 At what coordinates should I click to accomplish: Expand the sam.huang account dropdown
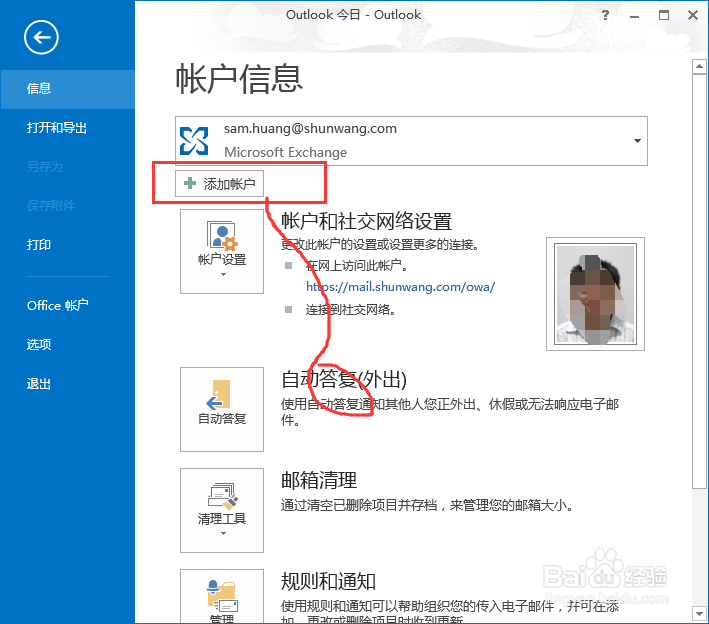coord(637,141)
